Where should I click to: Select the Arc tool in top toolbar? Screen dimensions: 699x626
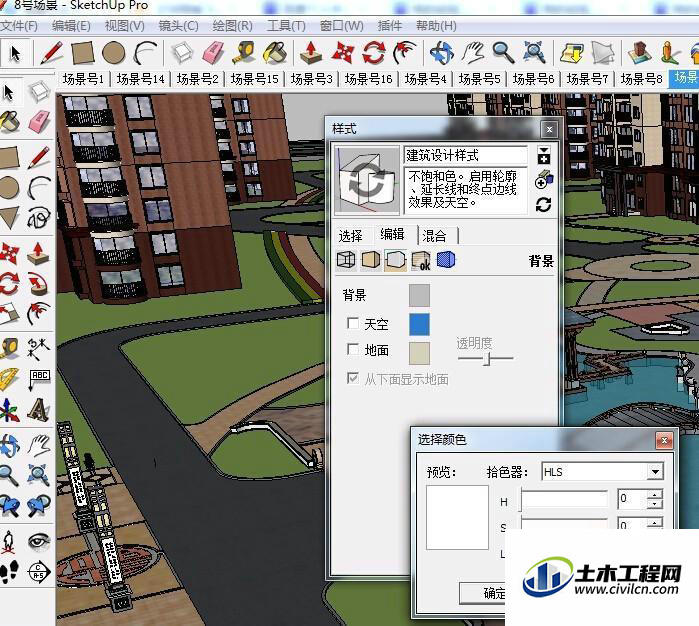146,53
